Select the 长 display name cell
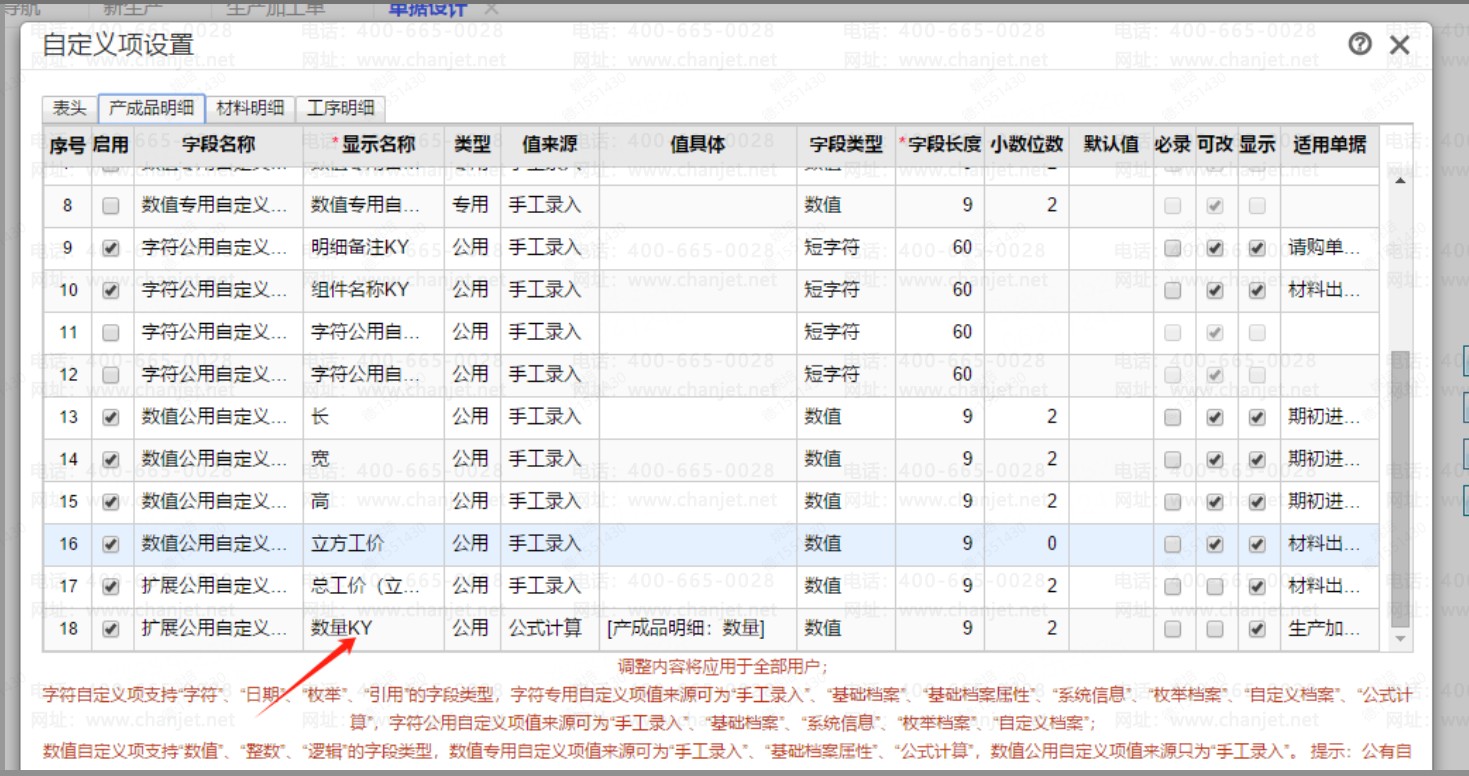This screenshot has width=1469, height=776. pos(374,417)
